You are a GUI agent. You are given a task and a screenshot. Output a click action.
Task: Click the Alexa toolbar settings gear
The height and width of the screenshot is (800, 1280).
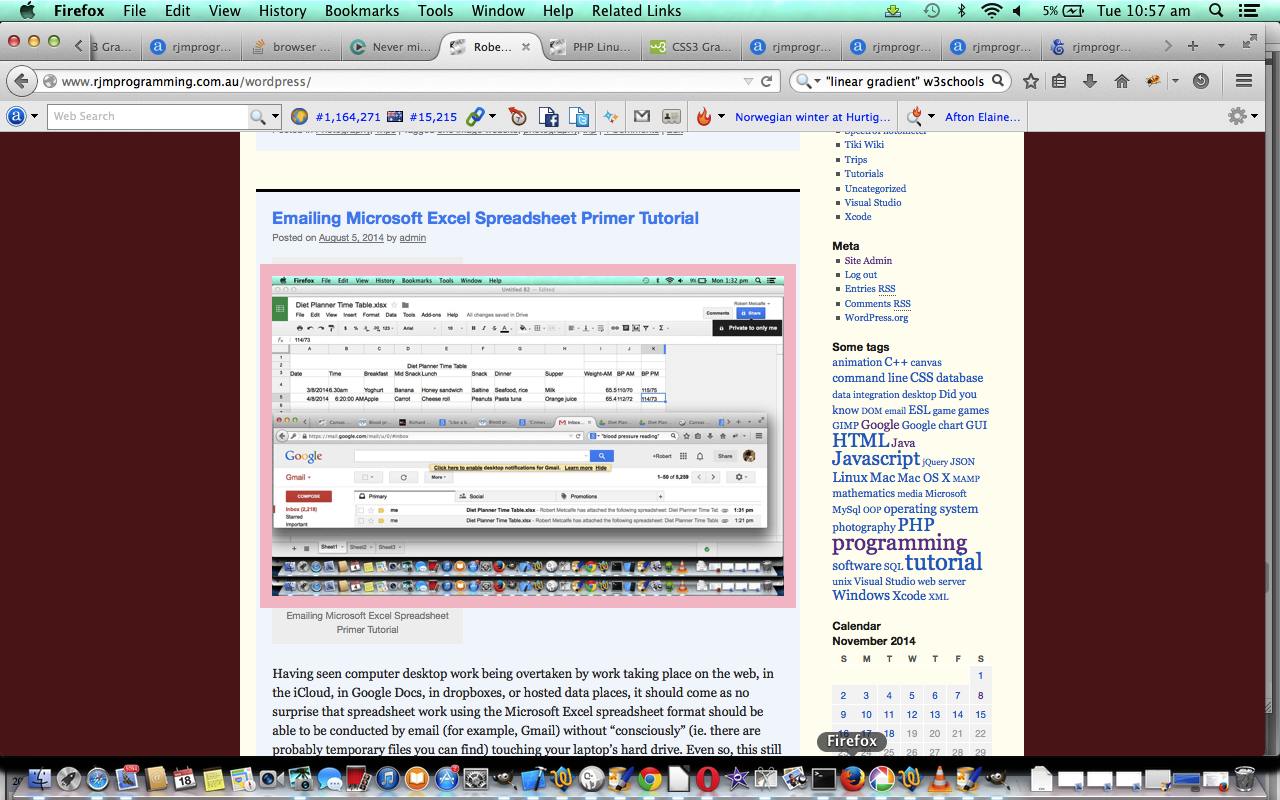[x=1237, y=117]
